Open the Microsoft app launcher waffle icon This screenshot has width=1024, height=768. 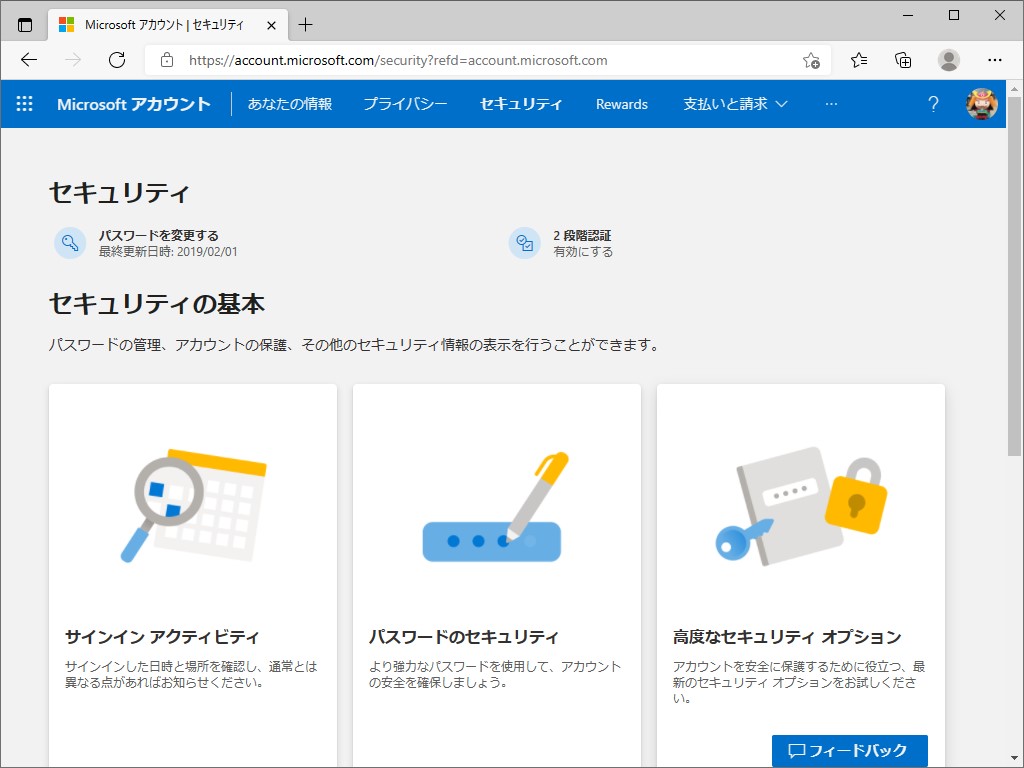point(23,104)
